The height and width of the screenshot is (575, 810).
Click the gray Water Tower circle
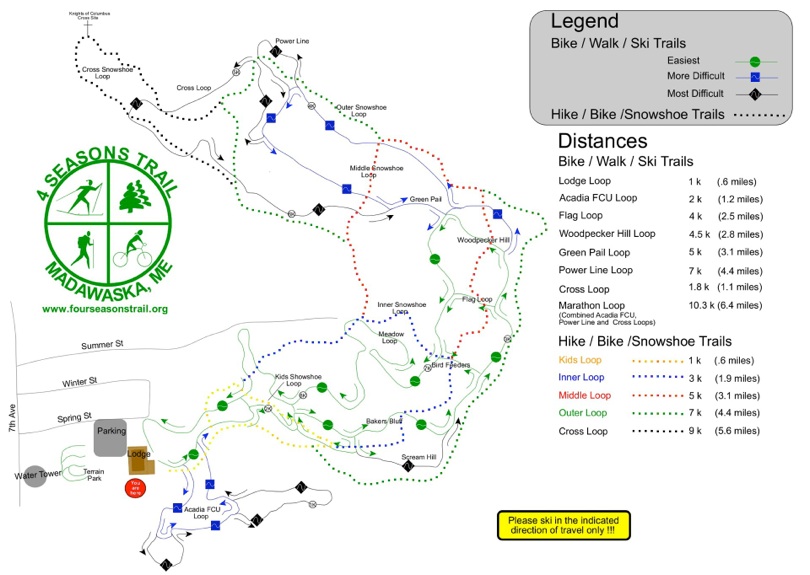(35, 476)
